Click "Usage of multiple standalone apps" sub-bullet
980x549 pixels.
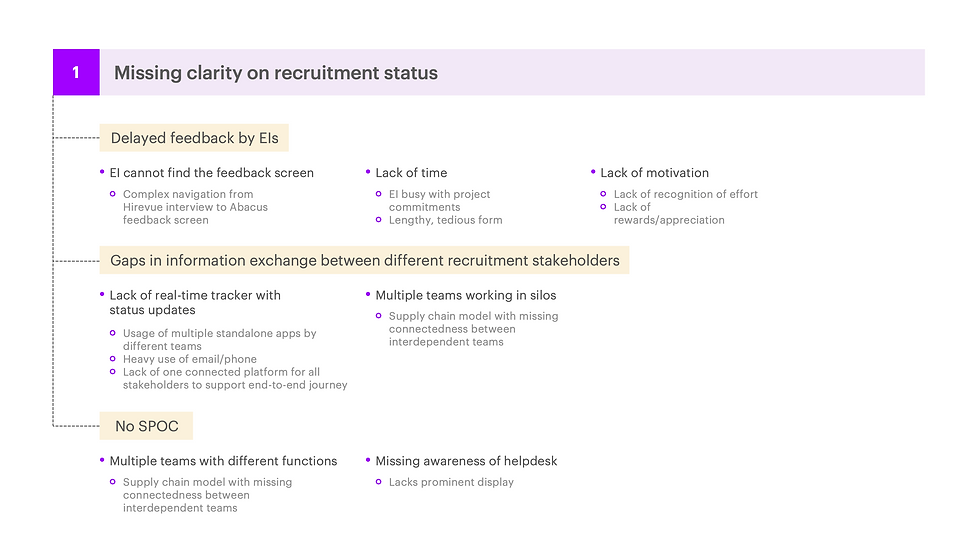point(219,340)
